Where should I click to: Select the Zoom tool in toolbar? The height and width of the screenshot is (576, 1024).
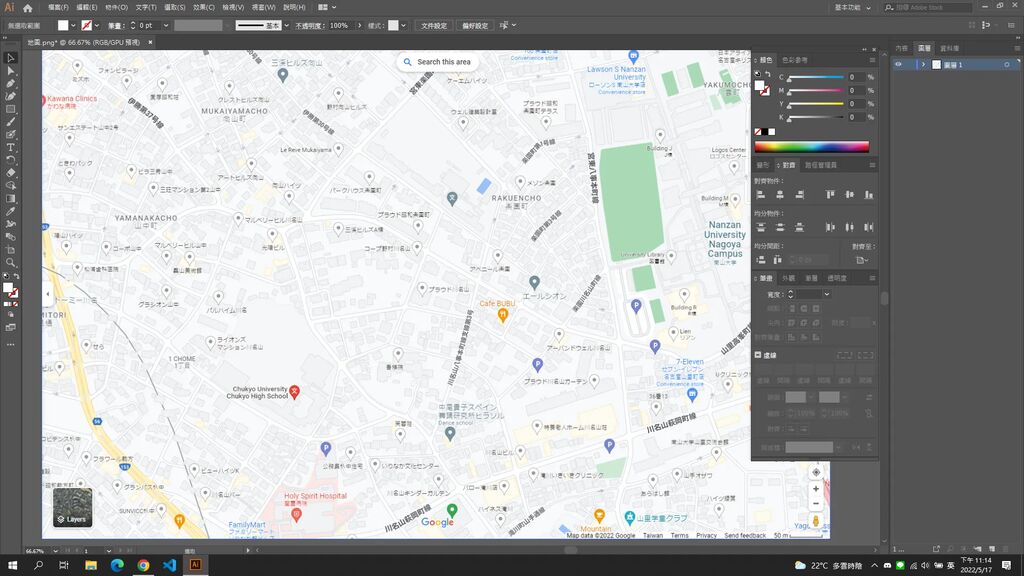[x=10, y=263]
